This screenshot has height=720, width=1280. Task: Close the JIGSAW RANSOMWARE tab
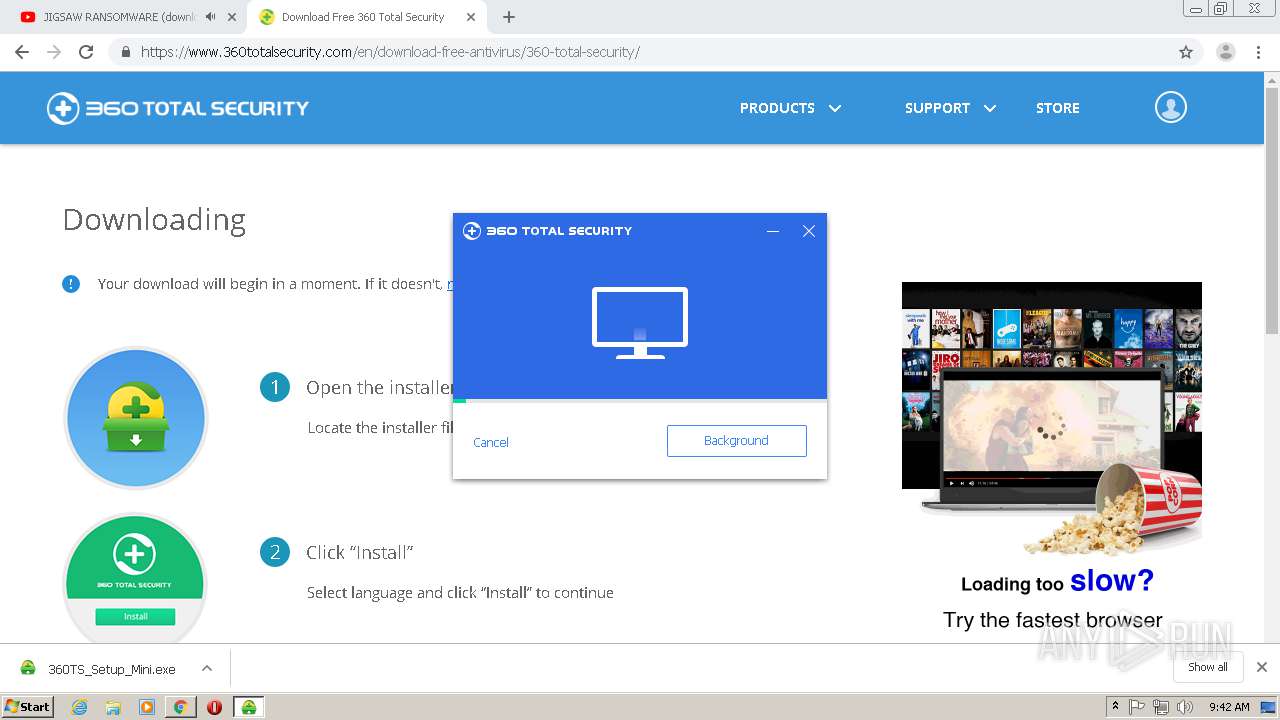coord(232,17)
